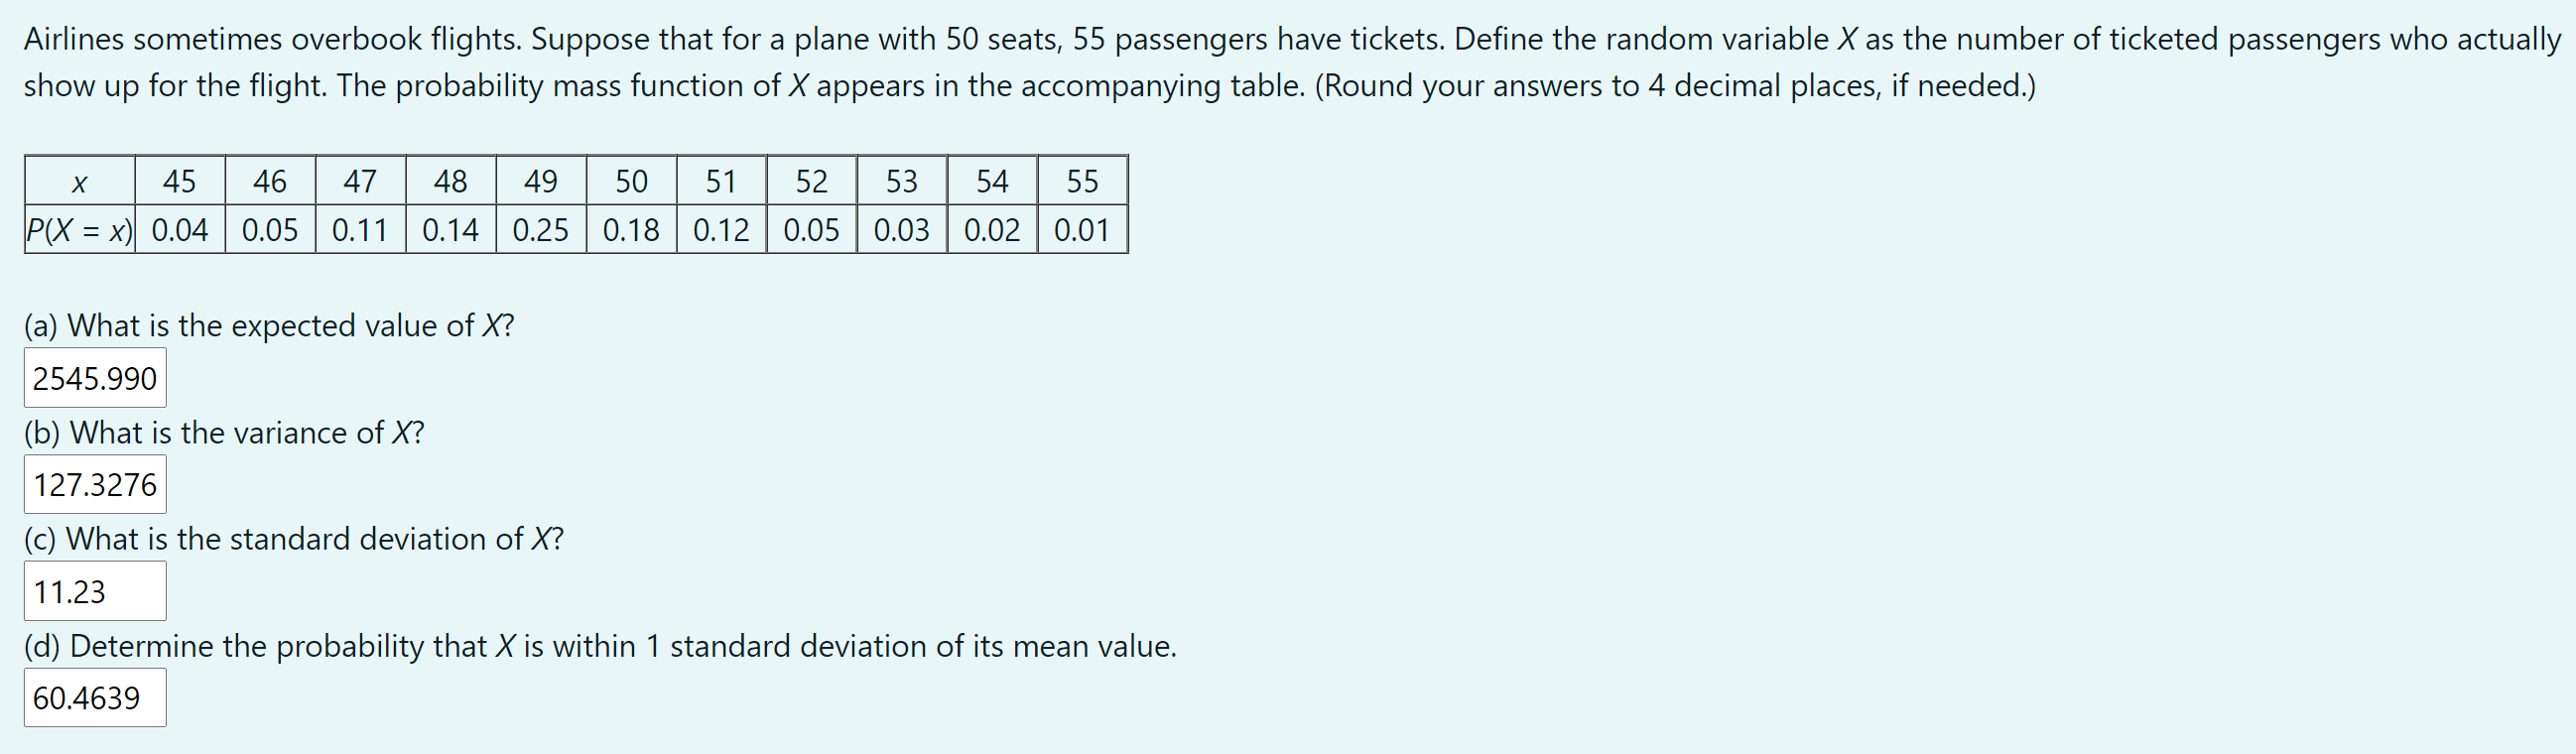Click part (b) question text about variance
This screenshot has width=2576, height=754.
pyautogui.click(x=224, y=432)
